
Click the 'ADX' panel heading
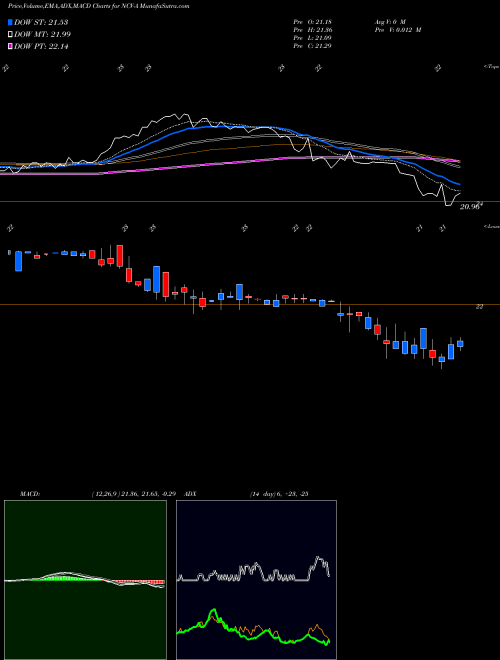191,494
